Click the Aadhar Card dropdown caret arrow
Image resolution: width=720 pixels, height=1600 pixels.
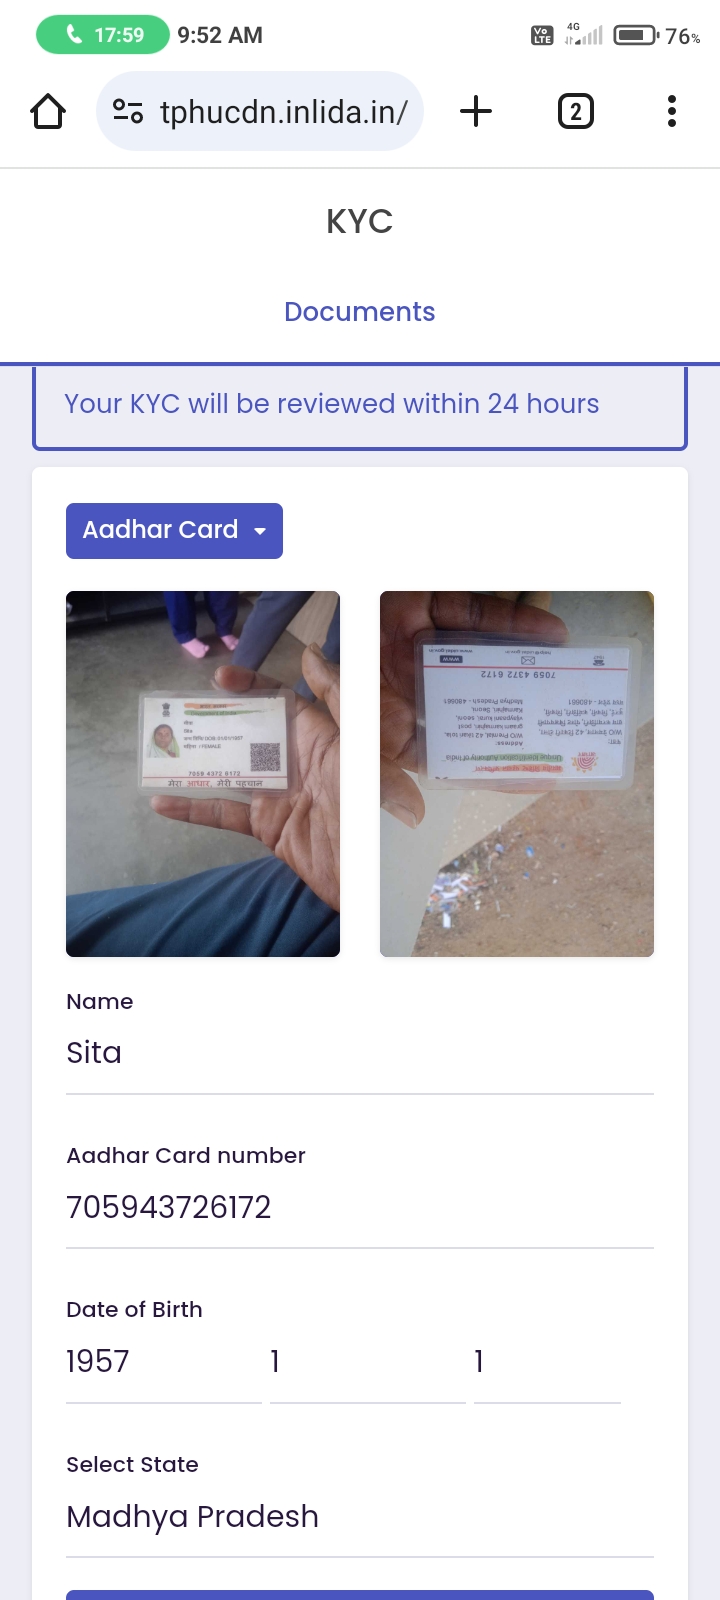[x=260, y=531]
